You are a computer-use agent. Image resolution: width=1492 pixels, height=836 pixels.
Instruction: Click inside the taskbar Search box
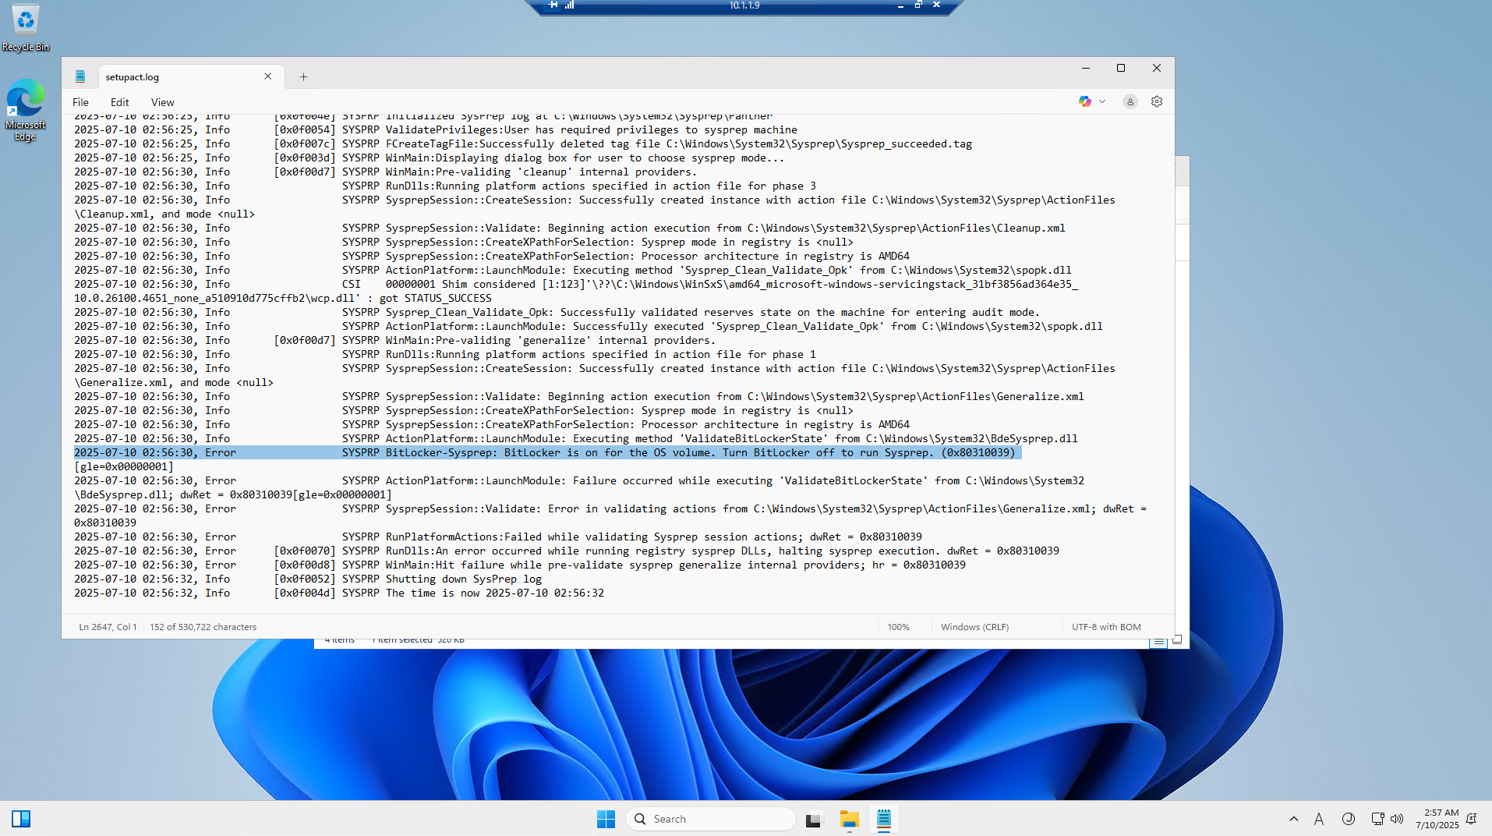[710, 819]
